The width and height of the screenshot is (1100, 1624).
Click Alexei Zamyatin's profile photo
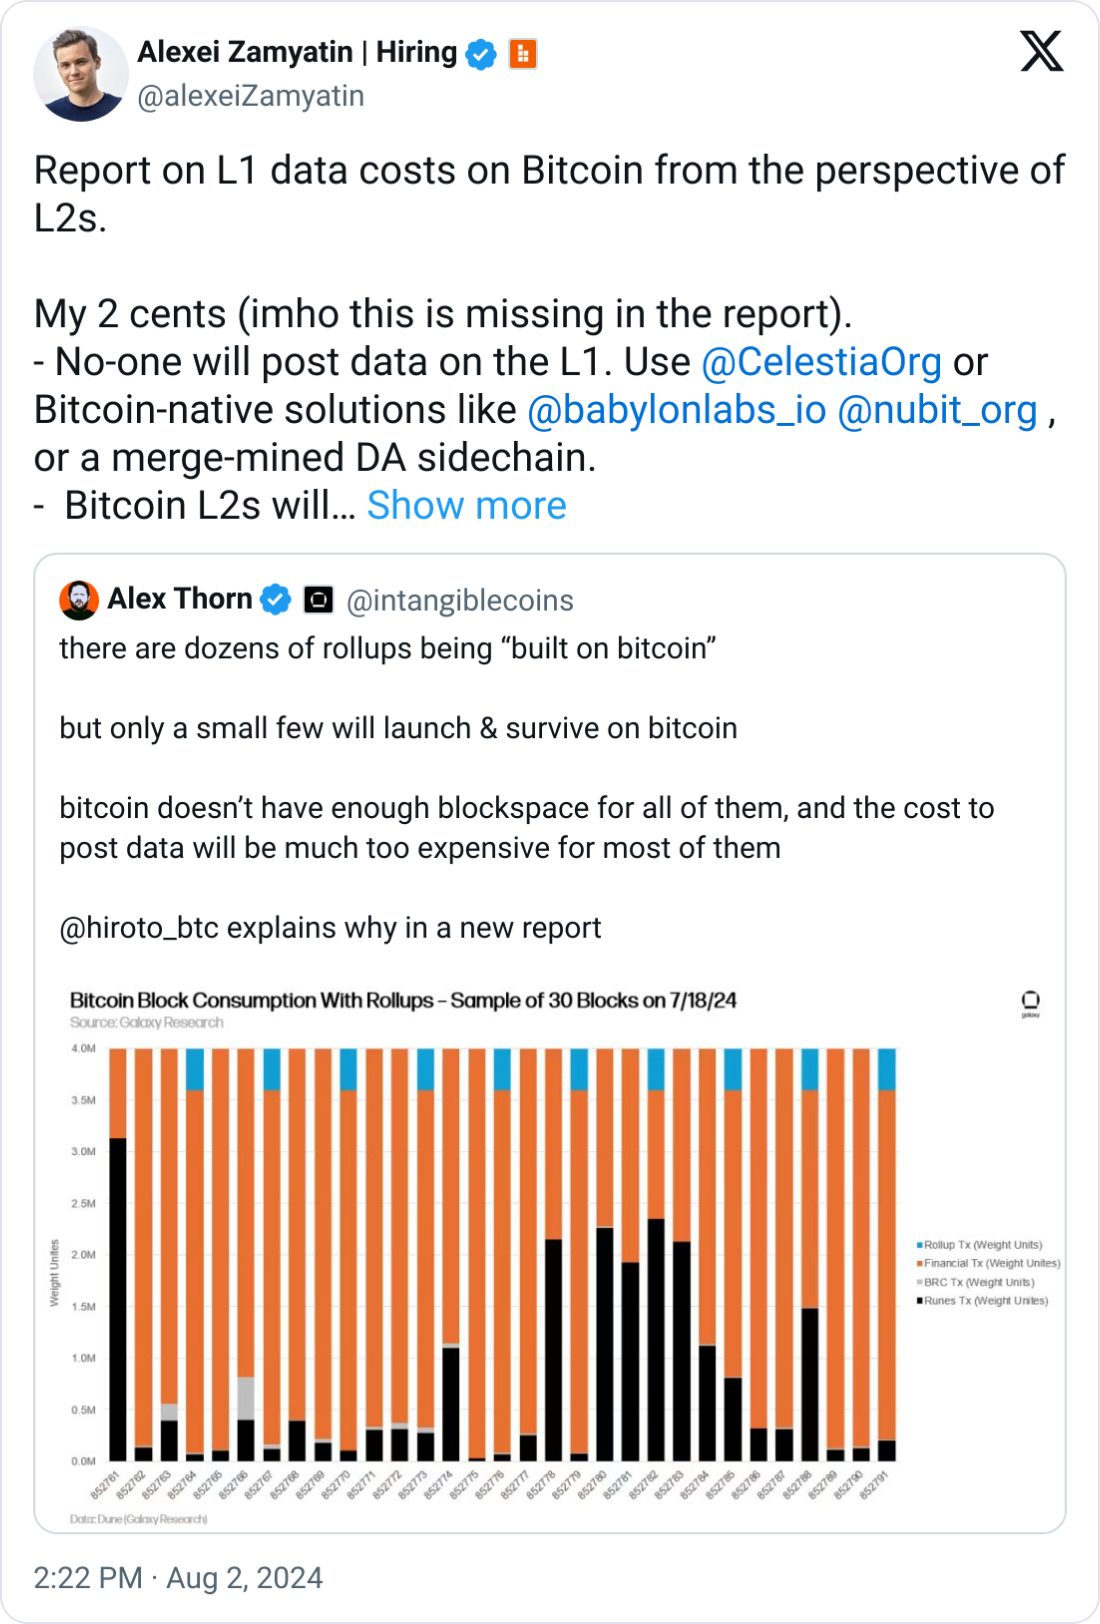[x=80, y=74]
